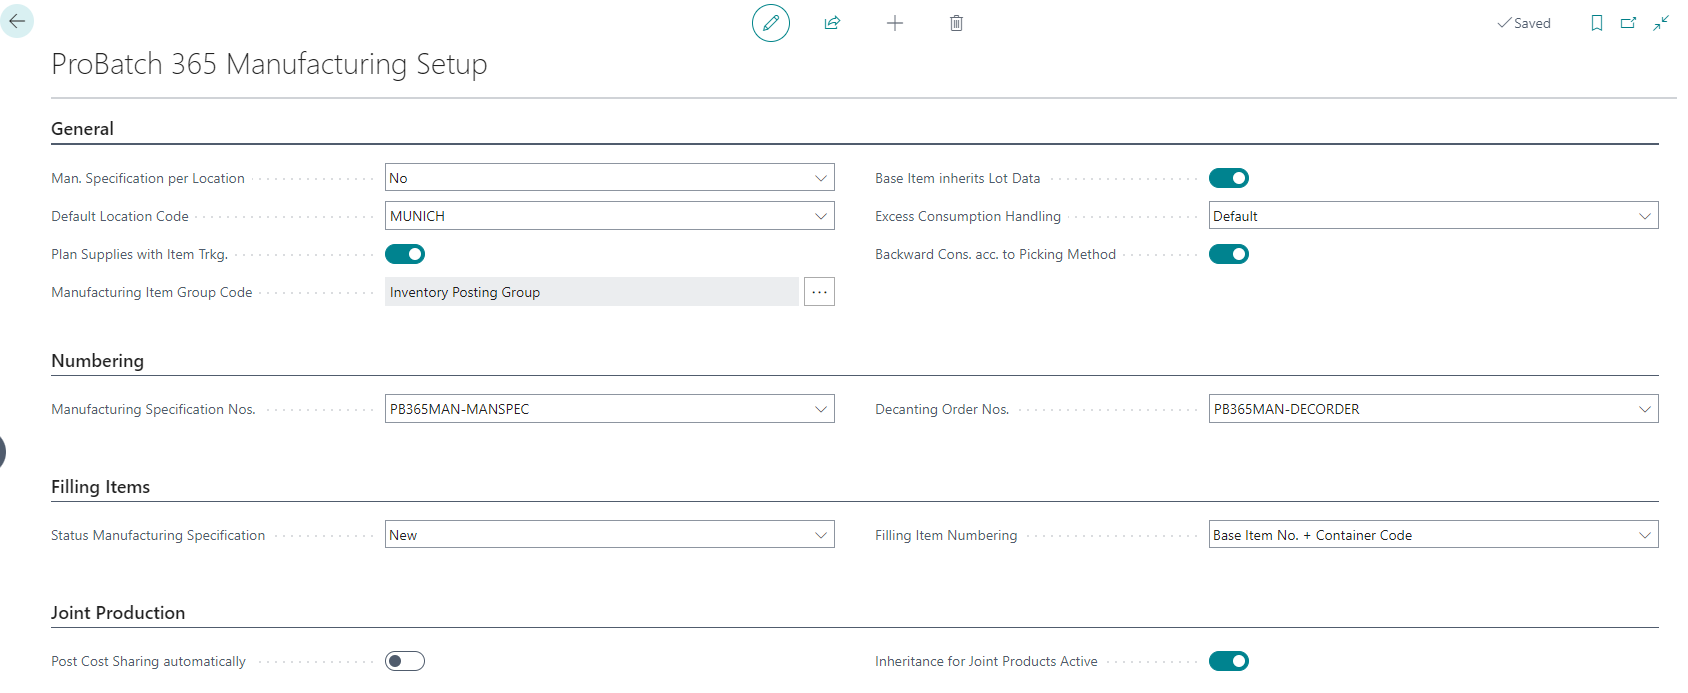
Task: Collapse the Filling Items section header
Action: [100, 487]
